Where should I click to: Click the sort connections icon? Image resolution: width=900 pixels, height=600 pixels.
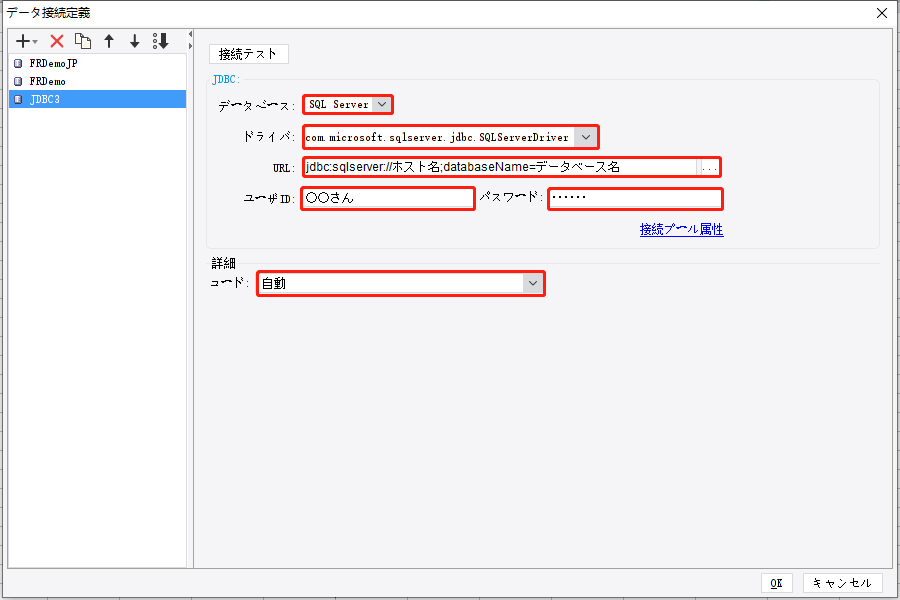[159, 41]
